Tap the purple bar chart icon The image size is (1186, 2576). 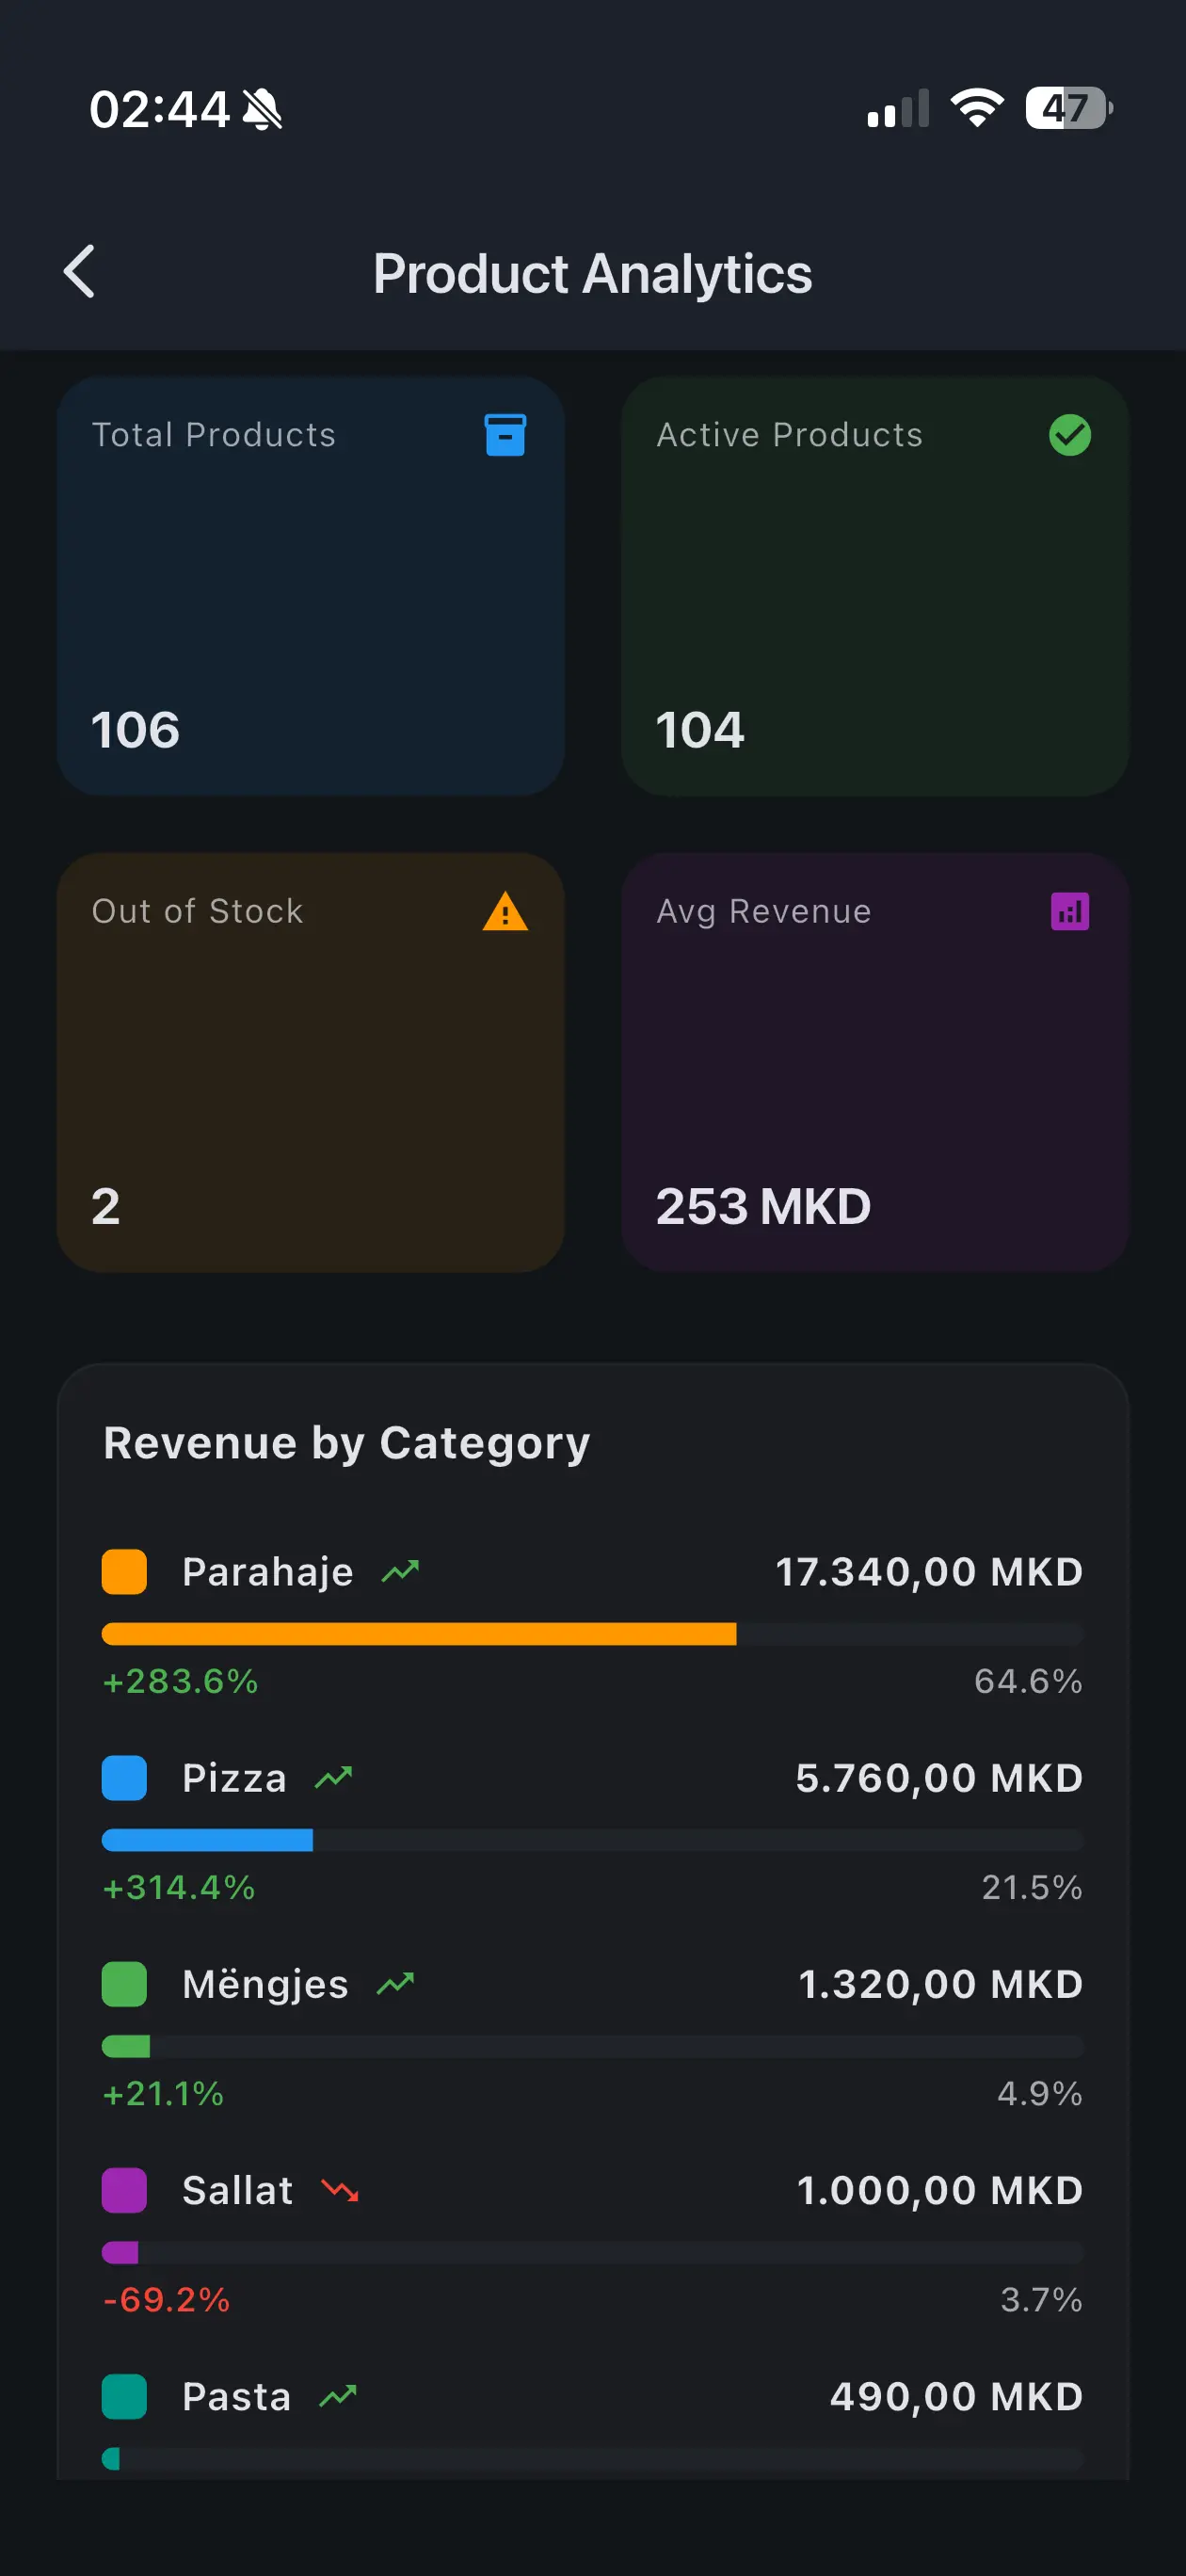point(1069,912)
